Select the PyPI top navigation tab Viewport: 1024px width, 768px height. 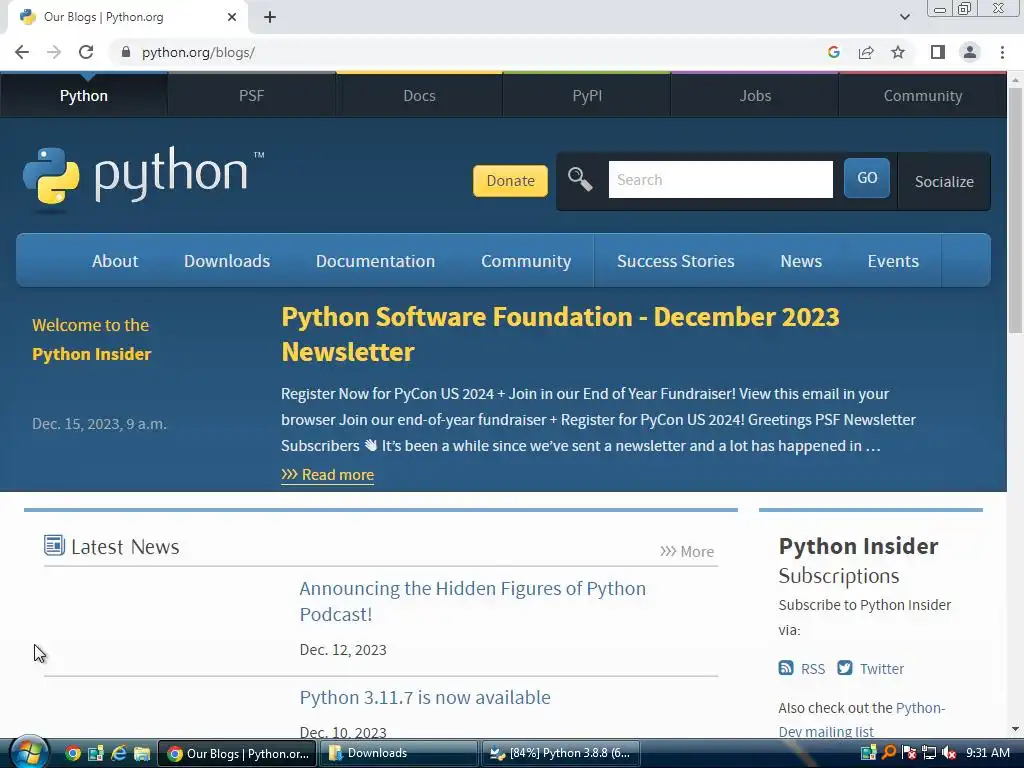(587, 95)
